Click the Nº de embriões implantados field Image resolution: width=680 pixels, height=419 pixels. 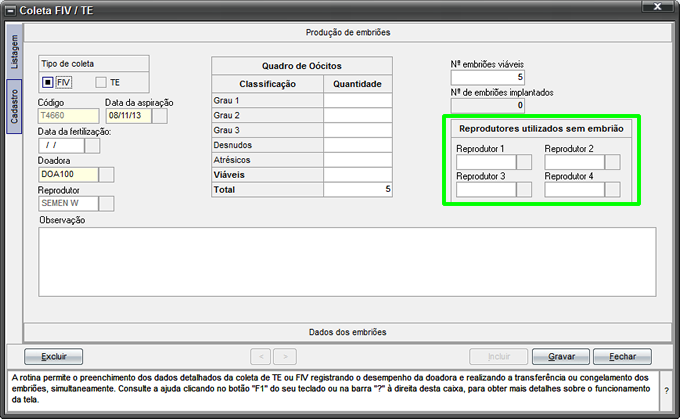point(488,105)
